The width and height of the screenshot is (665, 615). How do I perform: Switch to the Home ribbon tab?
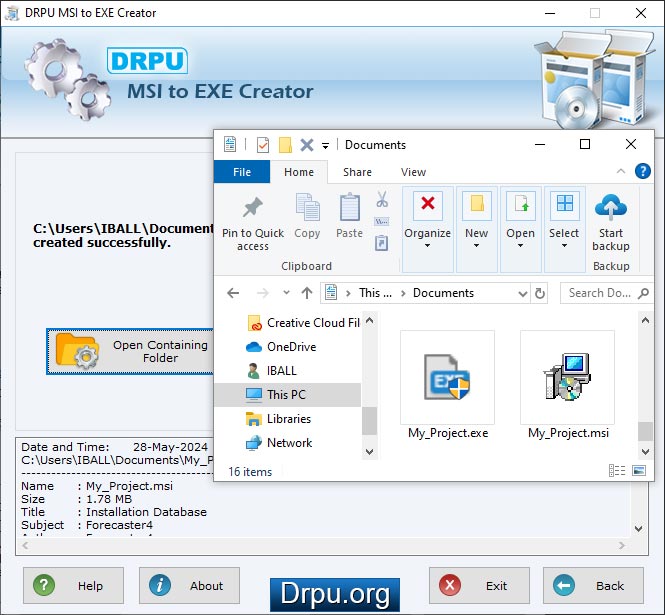(x=299, y=172)
